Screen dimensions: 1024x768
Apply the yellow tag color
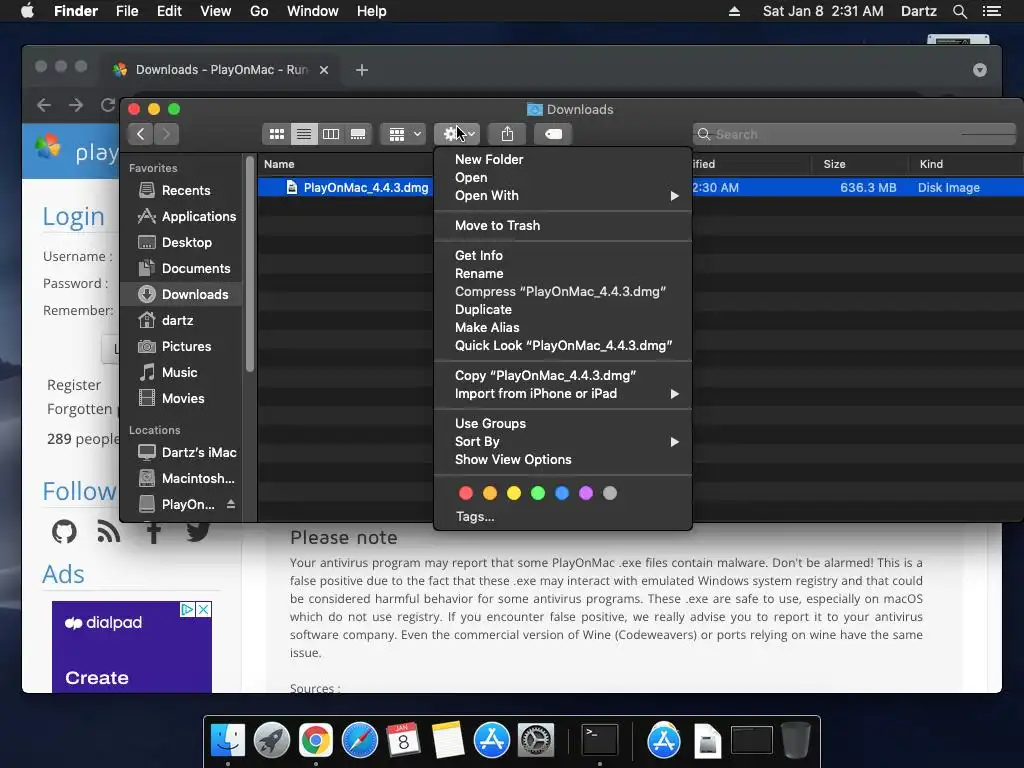(x=514, y=493)
